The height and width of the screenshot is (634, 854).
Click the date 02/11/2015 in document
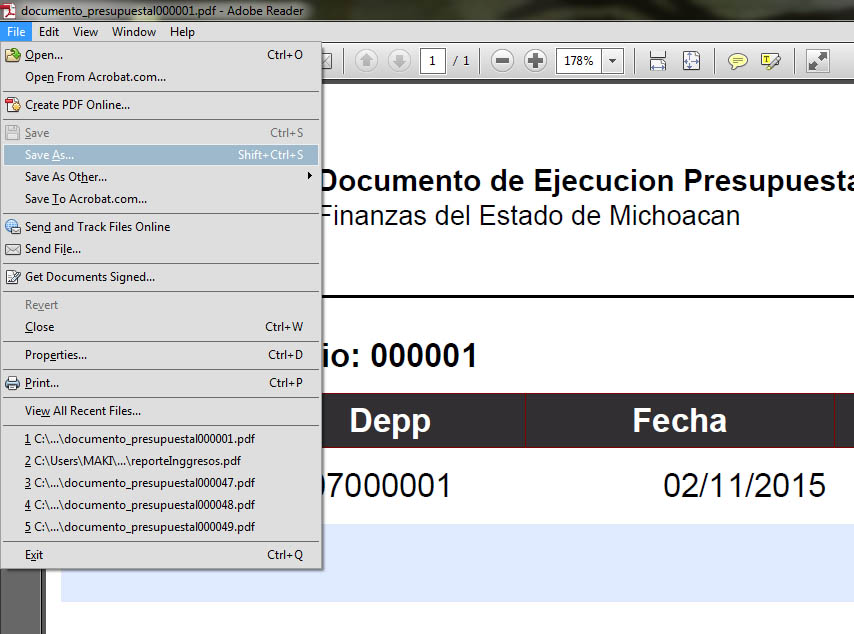(744, 485)
